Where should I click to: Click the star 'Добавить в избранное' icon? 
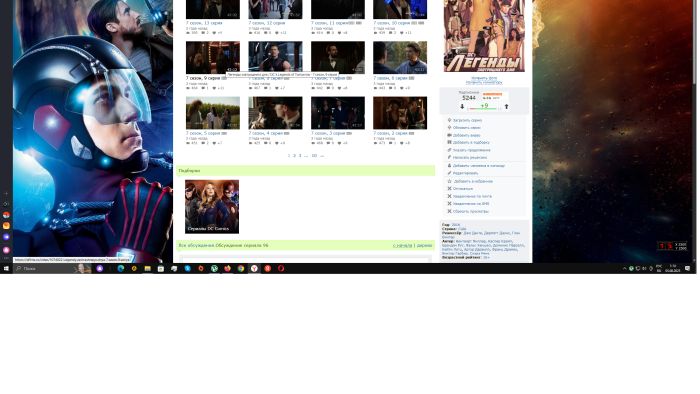tap(450, 181)
